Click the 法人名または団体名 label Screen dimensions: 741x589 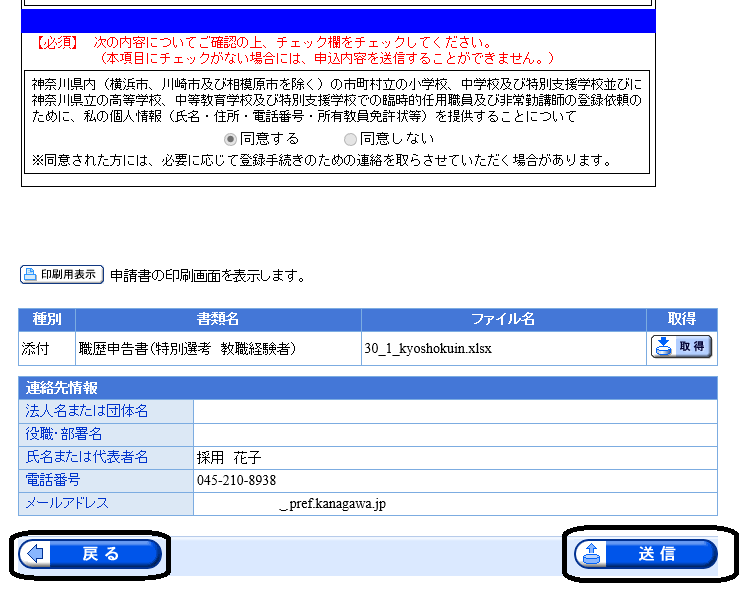pyautogui.click(x=86, y=411)
